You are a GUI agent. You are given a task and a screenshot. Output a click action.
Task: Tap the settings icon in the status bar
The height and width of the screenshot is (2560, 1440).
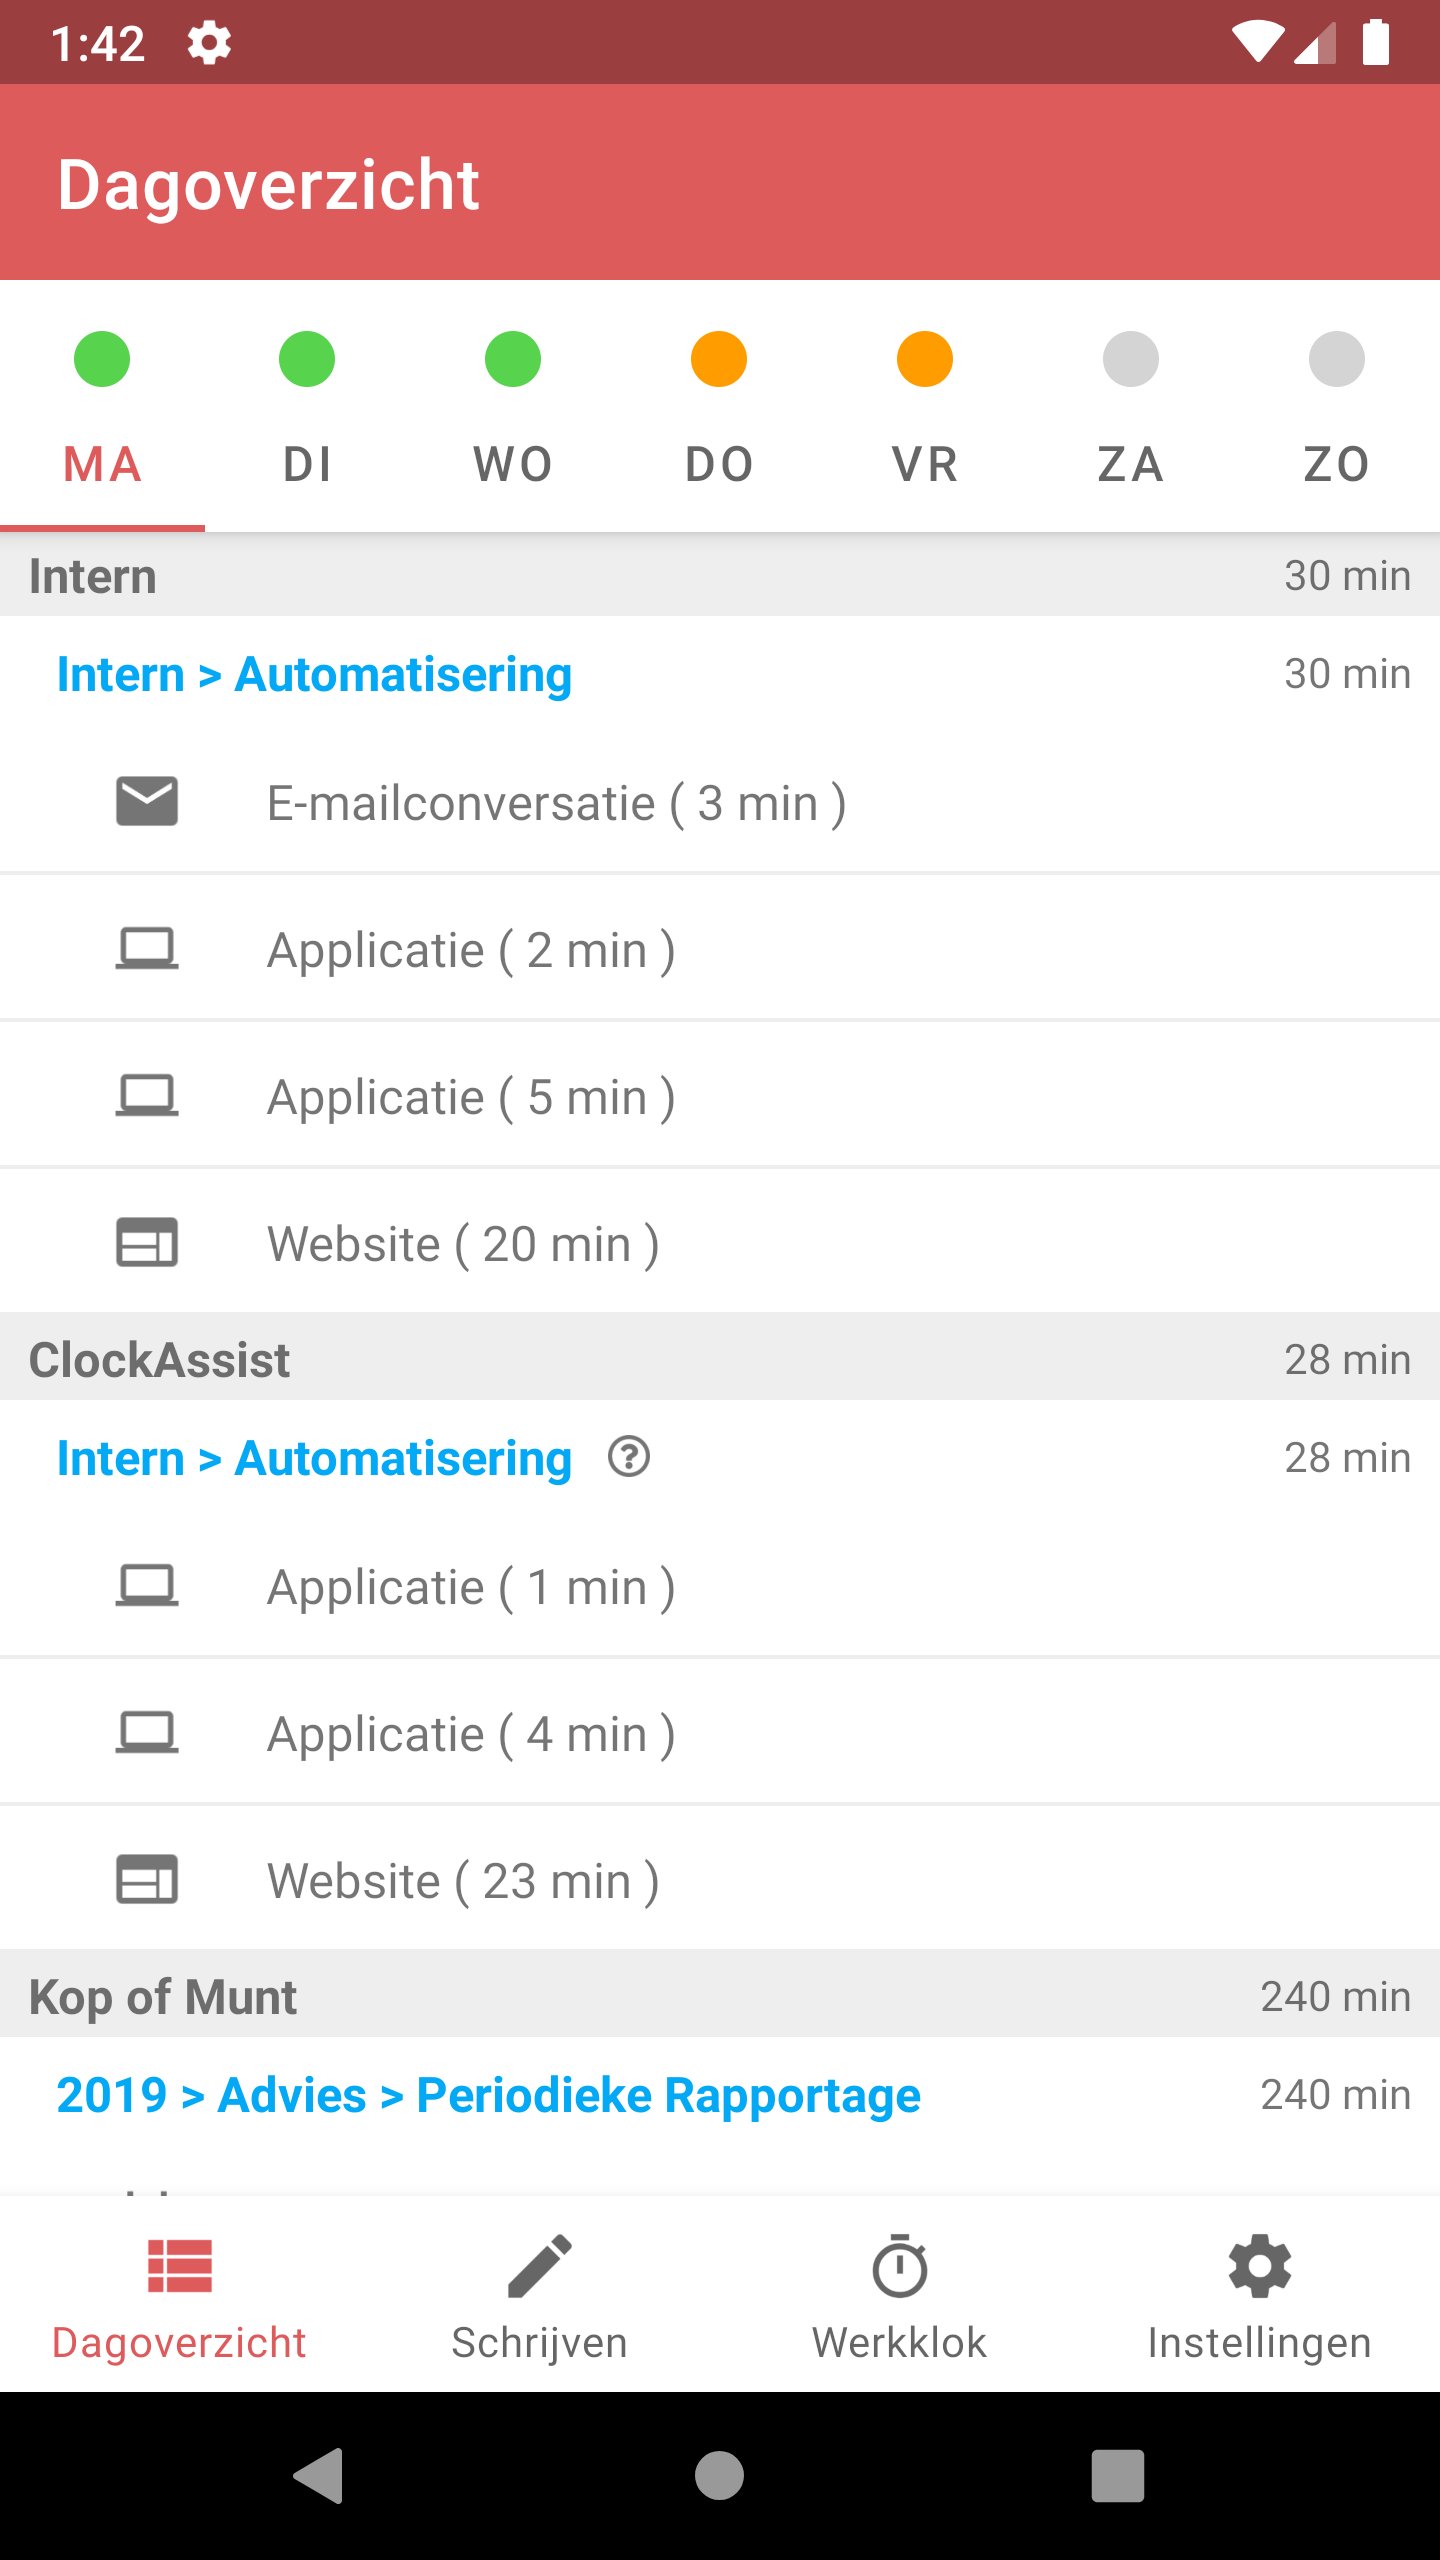[209, 41]
